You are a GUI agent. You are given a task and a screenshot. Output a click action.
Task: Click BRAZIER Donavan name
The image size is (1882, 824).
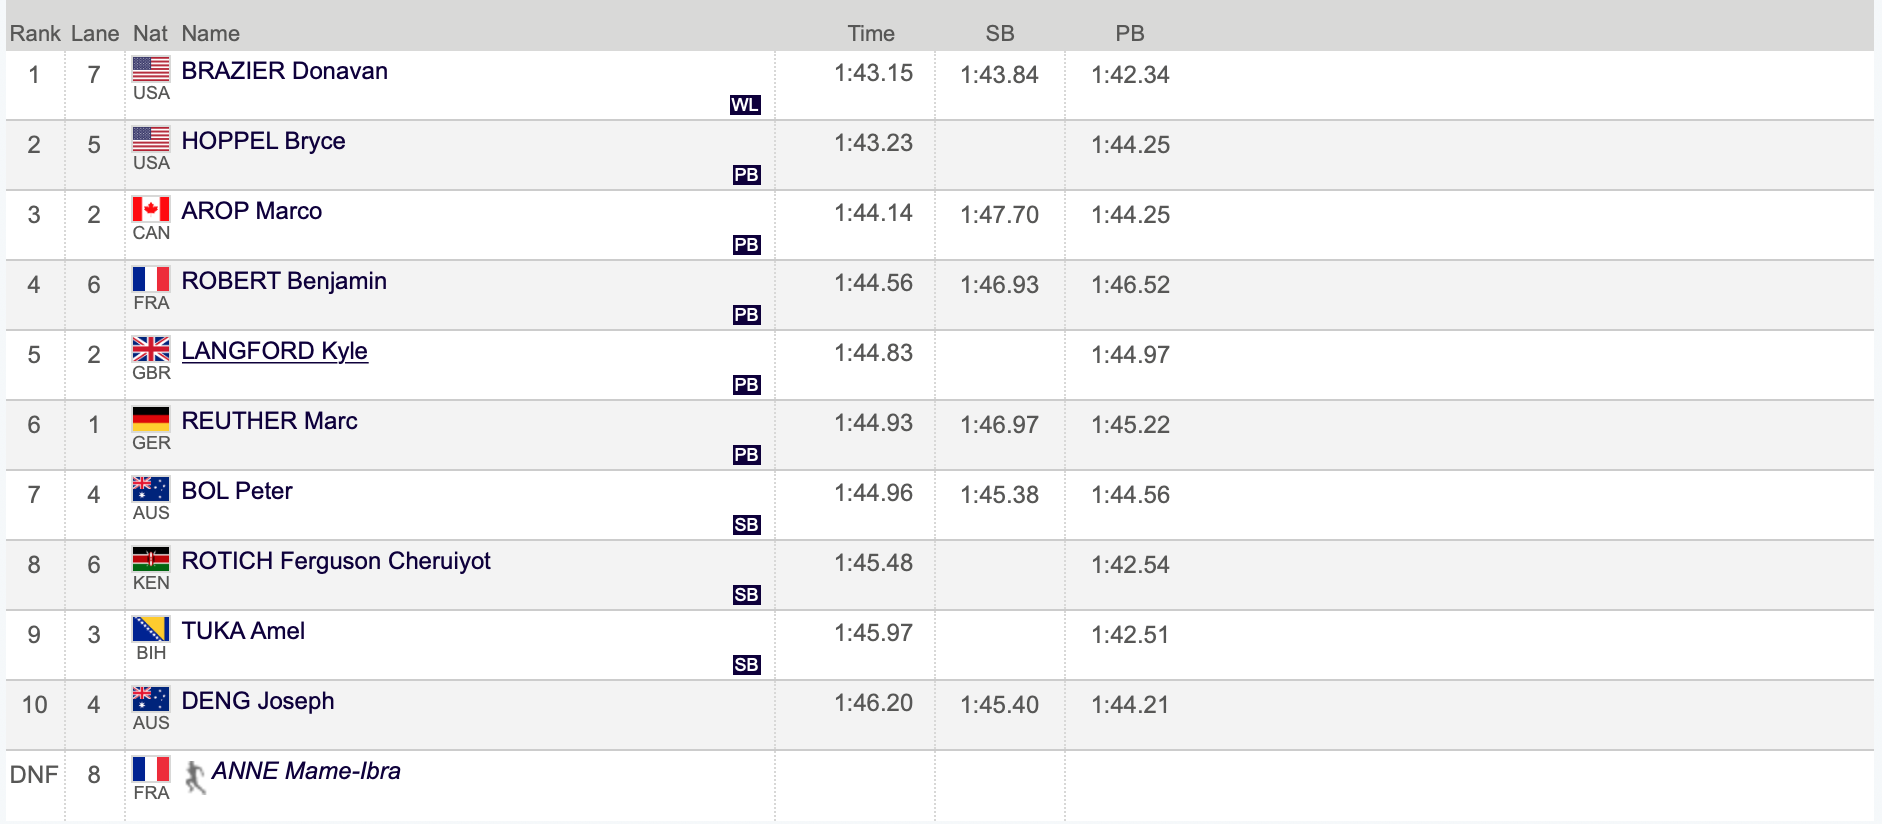coord(284,71)
